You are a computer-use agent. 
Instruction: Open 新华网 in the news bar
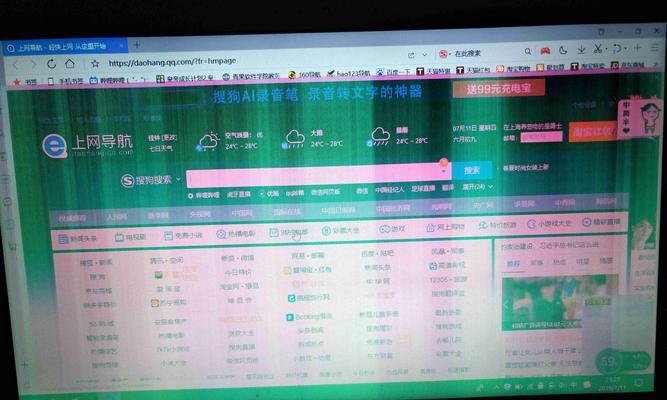pos(158,215)
